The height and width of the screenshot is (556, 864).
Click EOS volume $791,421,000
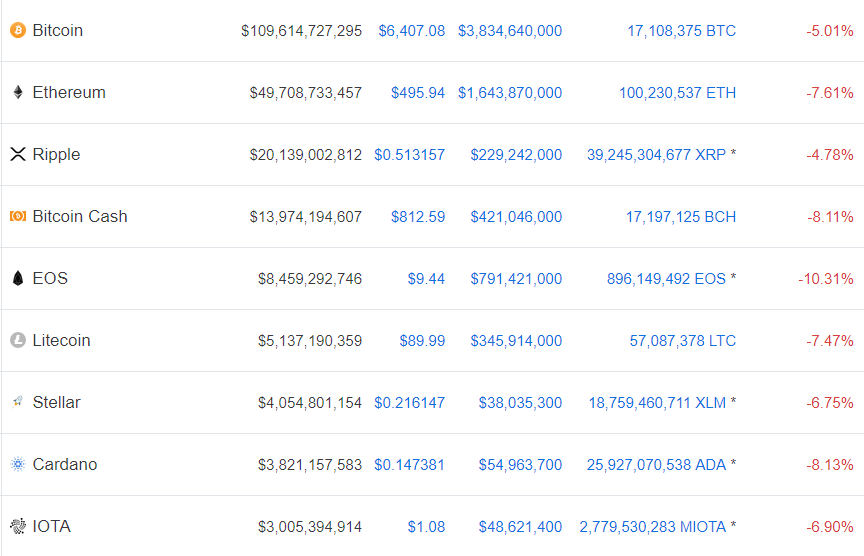coord(516,279)
